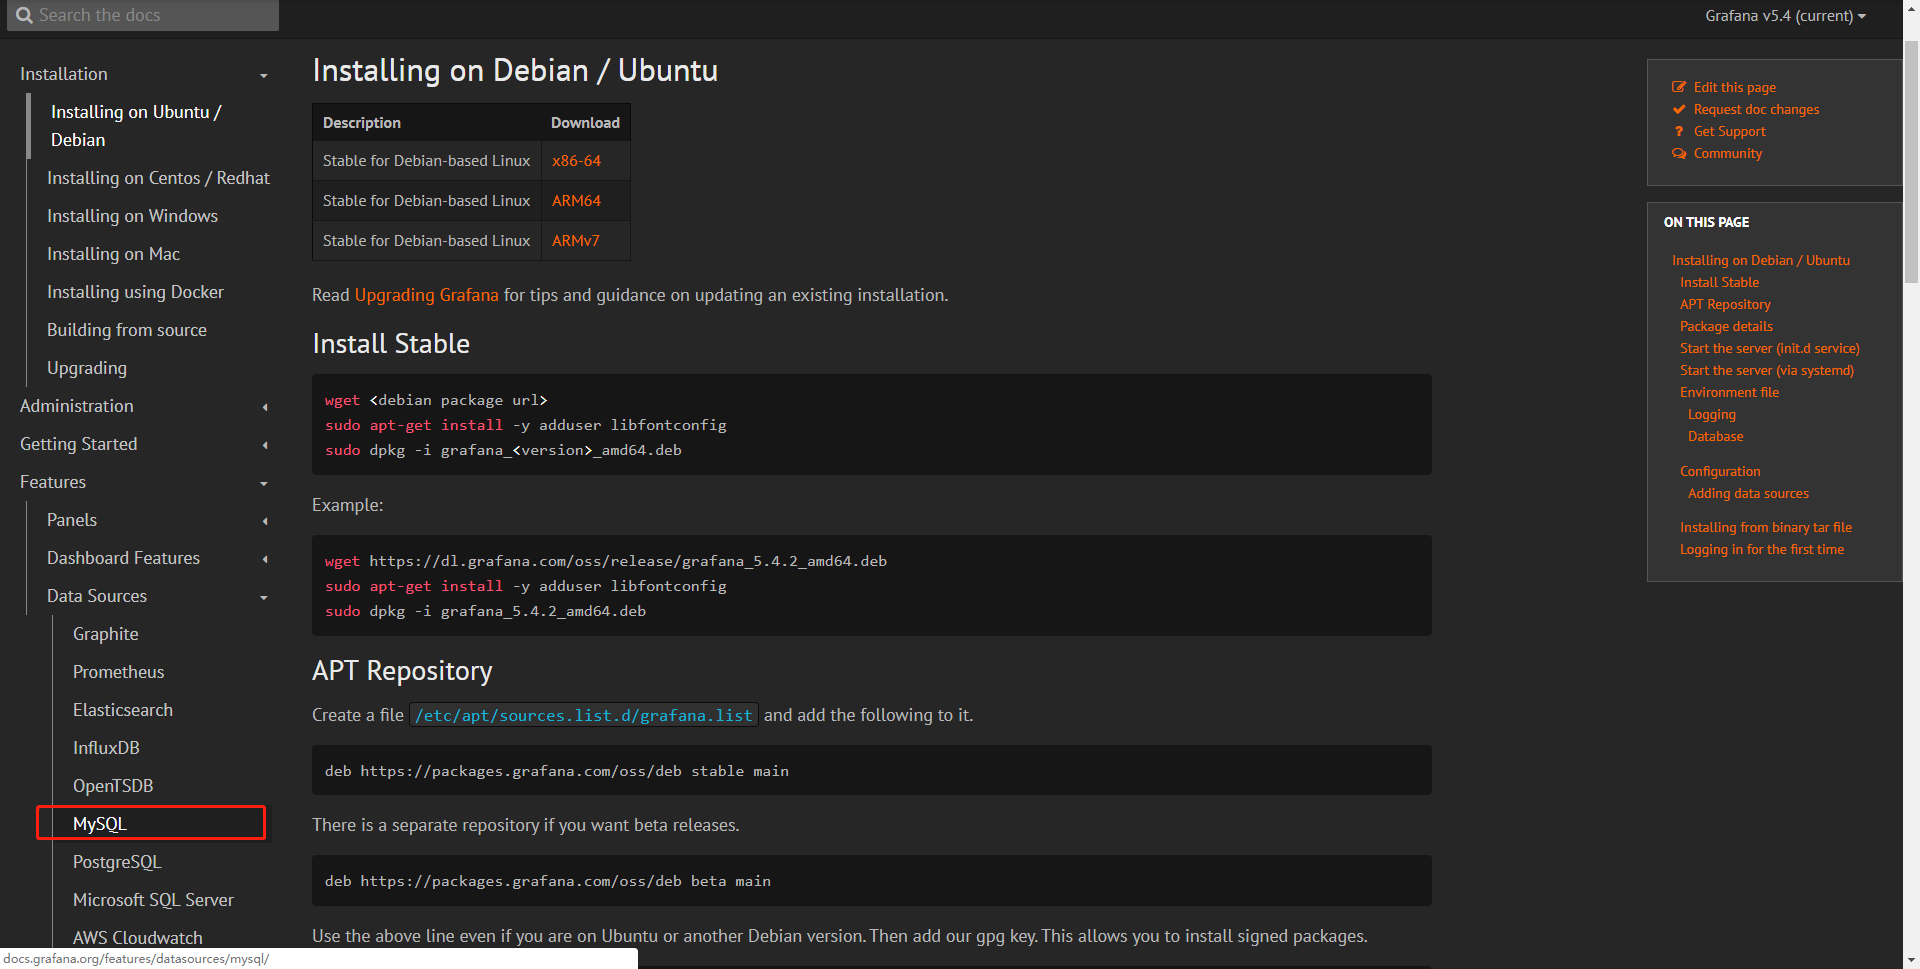
Task: Expand the Panels submenu arrow
Action: tap(265, 521)
